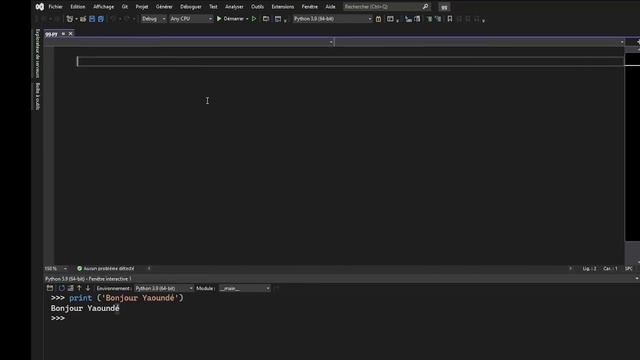Click the Visual Studio logo icon
The height and width of the screenshot is (360, 640).
(40, 7)
